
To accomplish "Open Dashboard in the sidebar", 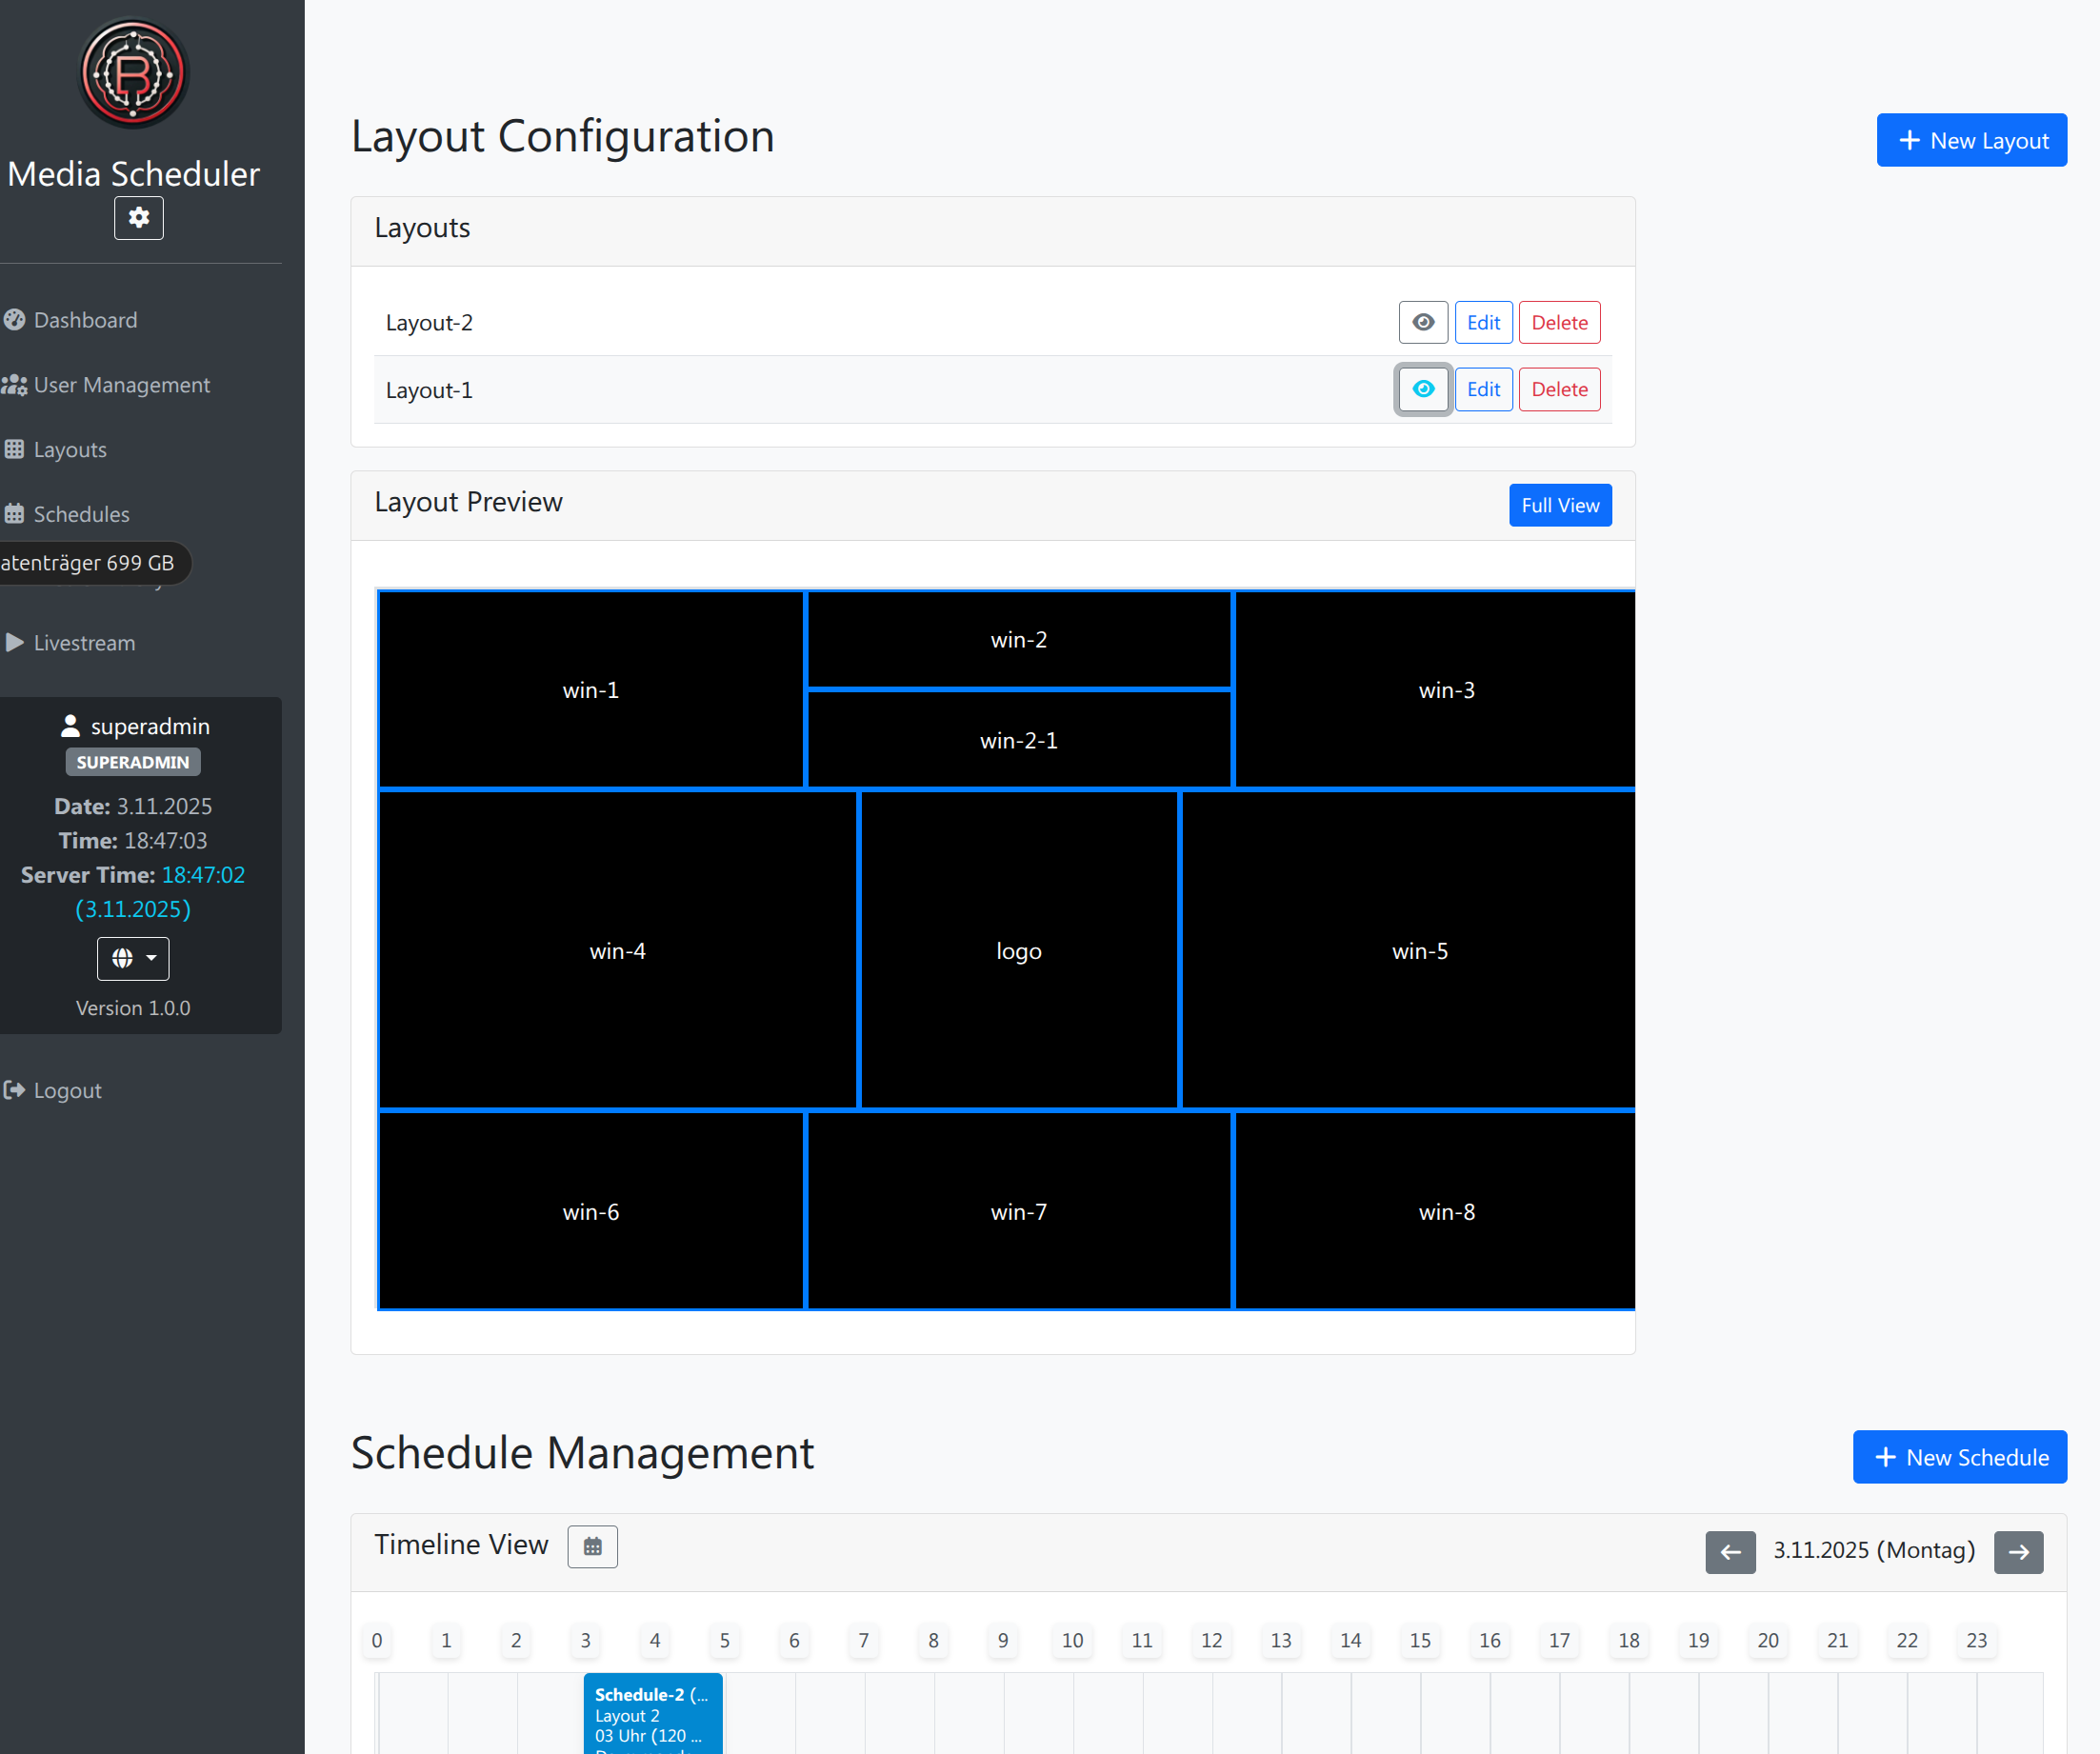I will pos(85,320).
